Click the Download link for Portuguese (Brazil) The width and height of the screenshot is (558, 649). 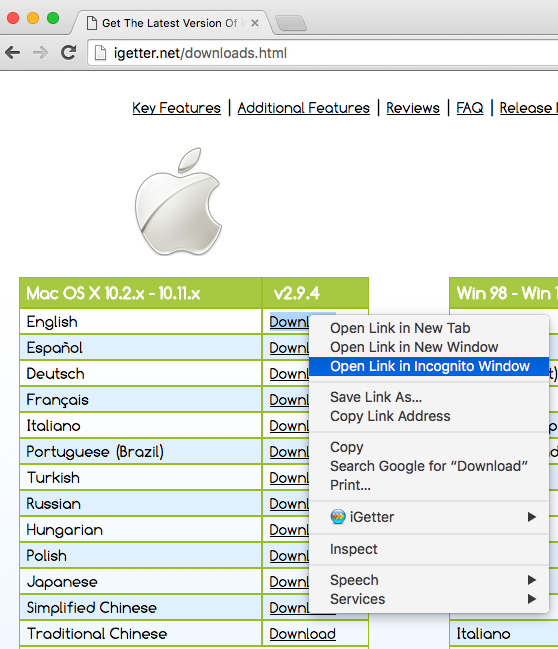click(x=289, y=452)
